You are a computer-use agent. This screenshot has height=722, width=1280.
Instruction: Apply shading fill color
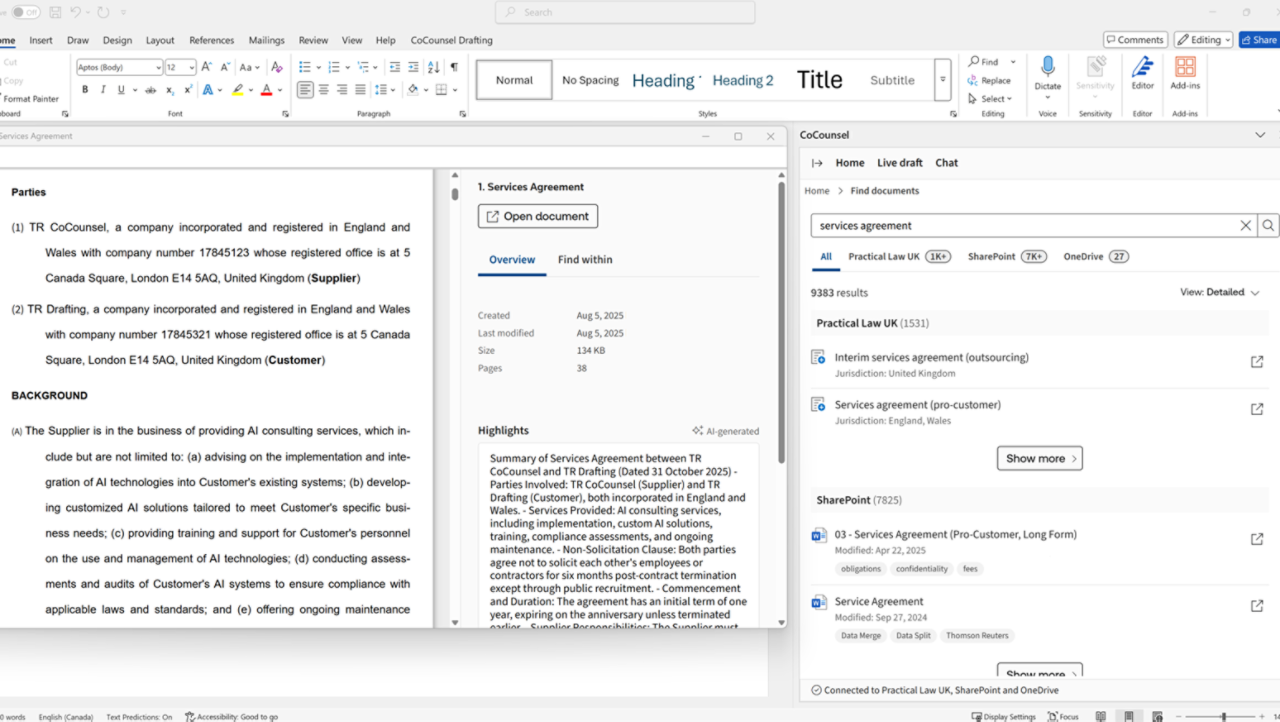click(x=412, y=90)
